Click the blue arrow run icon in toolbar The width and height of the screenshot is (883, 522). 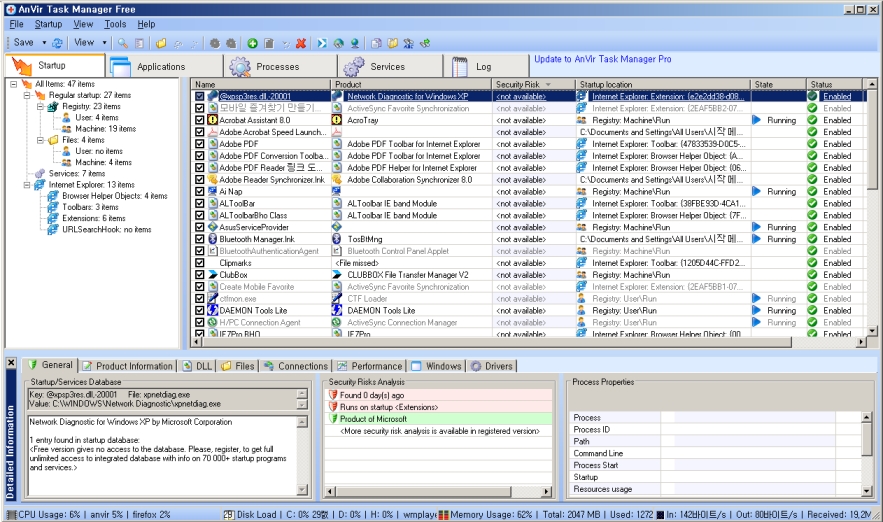(322, 43)
